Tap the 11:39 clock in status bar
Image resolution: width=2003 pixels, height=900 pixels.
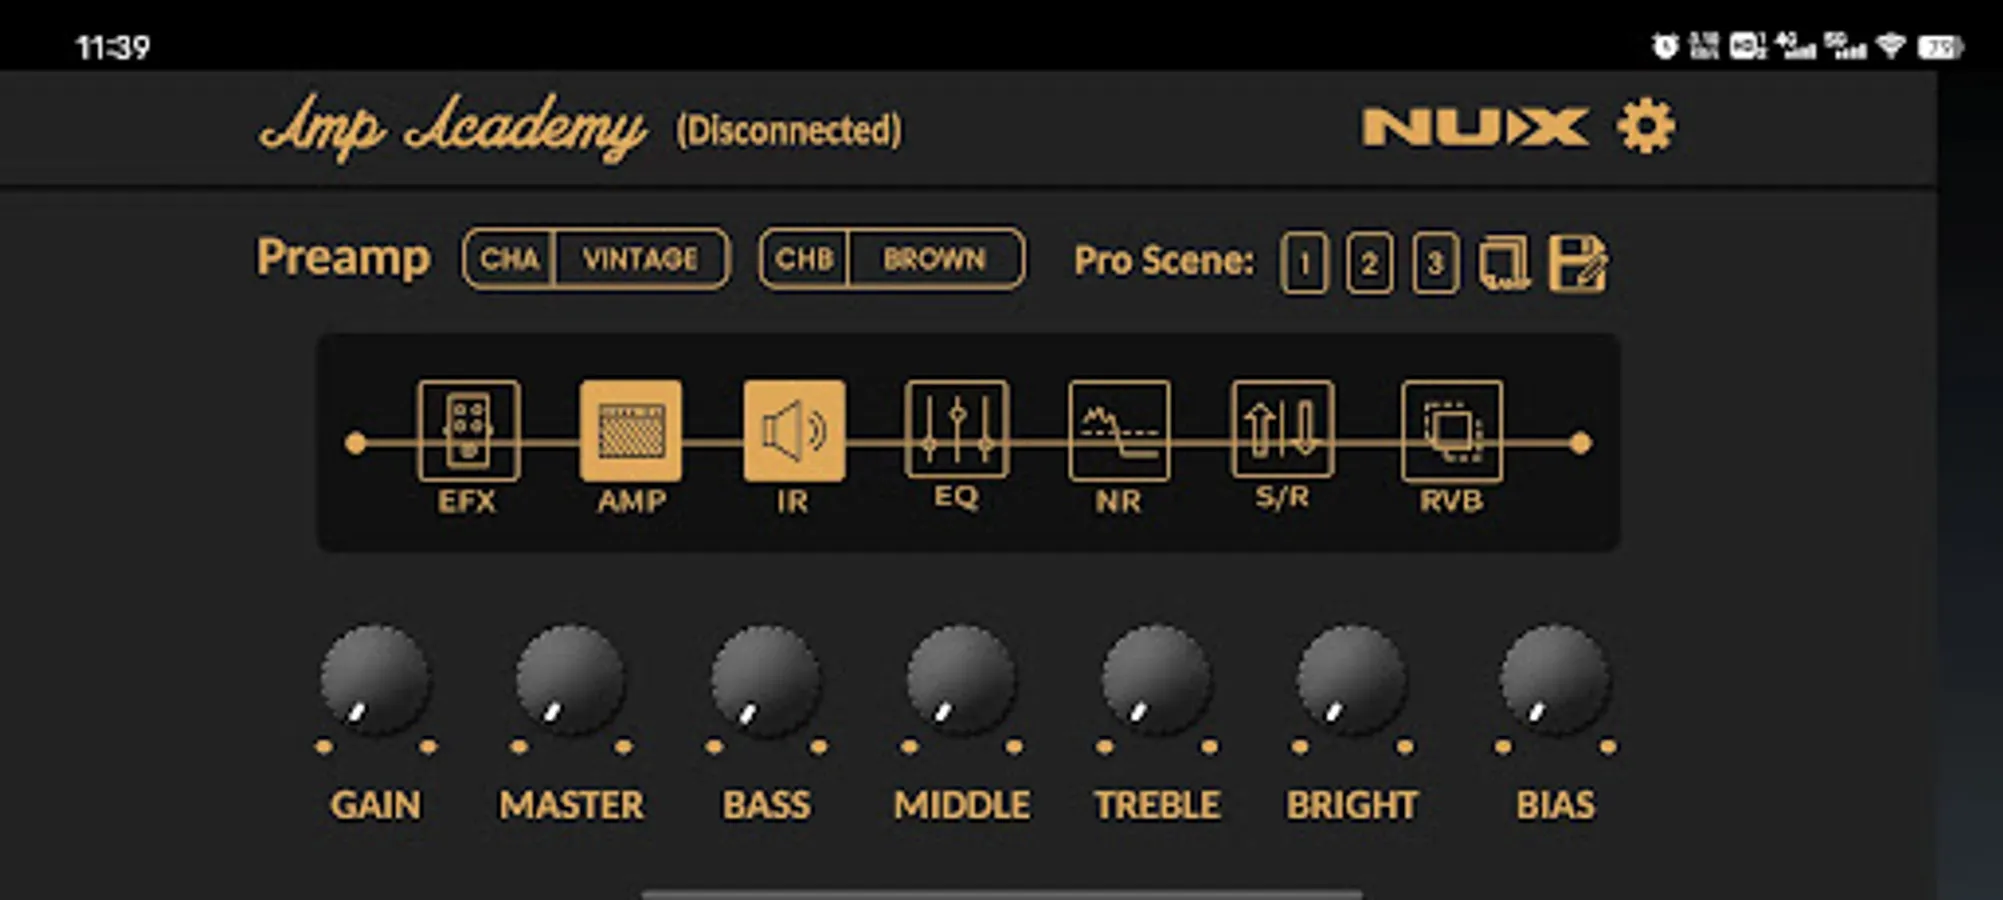[x=113, y=47]
